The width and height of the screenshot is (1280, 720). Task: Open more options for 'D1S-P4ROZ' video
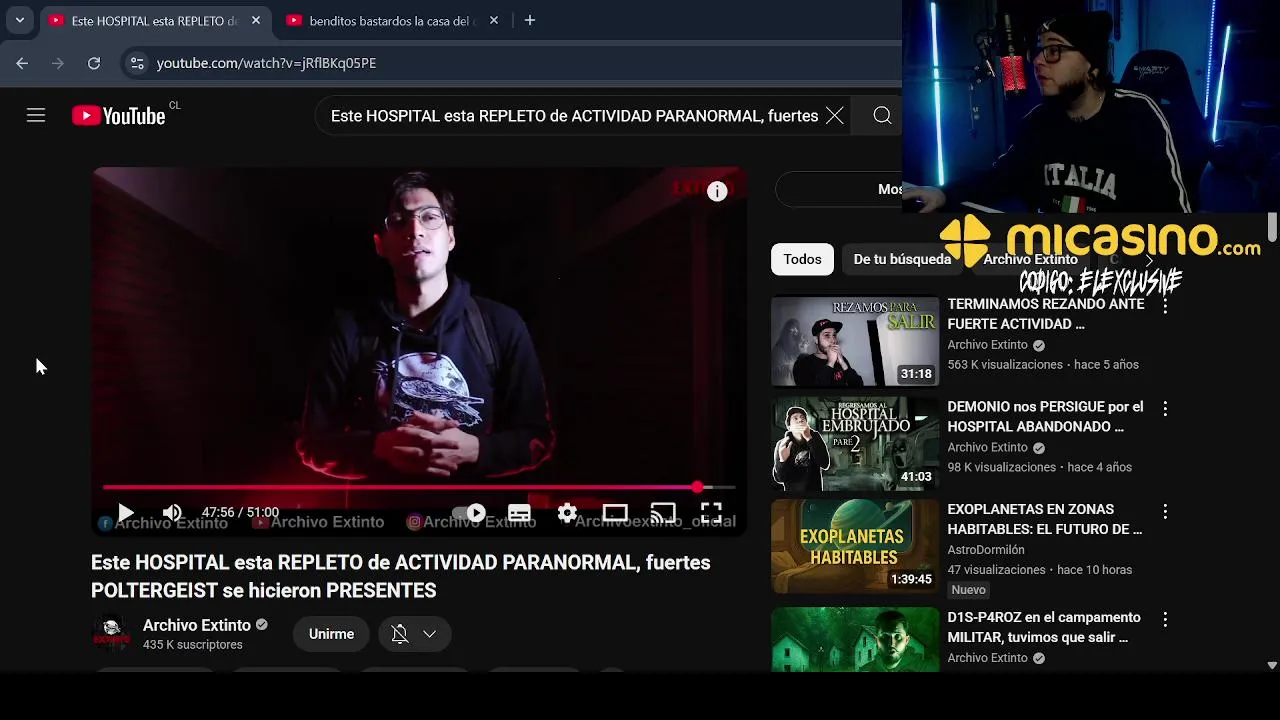pyautogui.click(x=1165, y=619)
